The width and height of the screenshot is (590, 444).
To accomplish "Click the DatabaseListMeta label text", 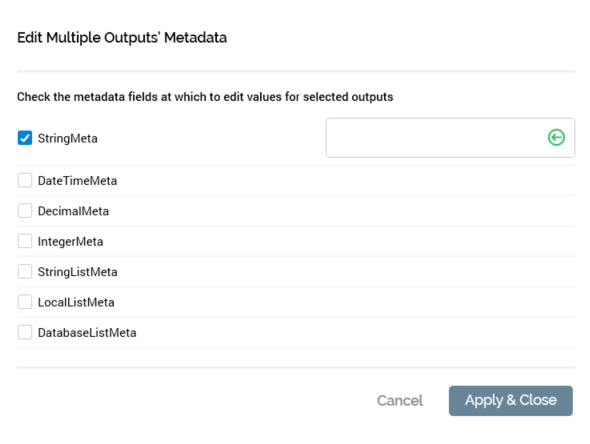I will 87,333.
